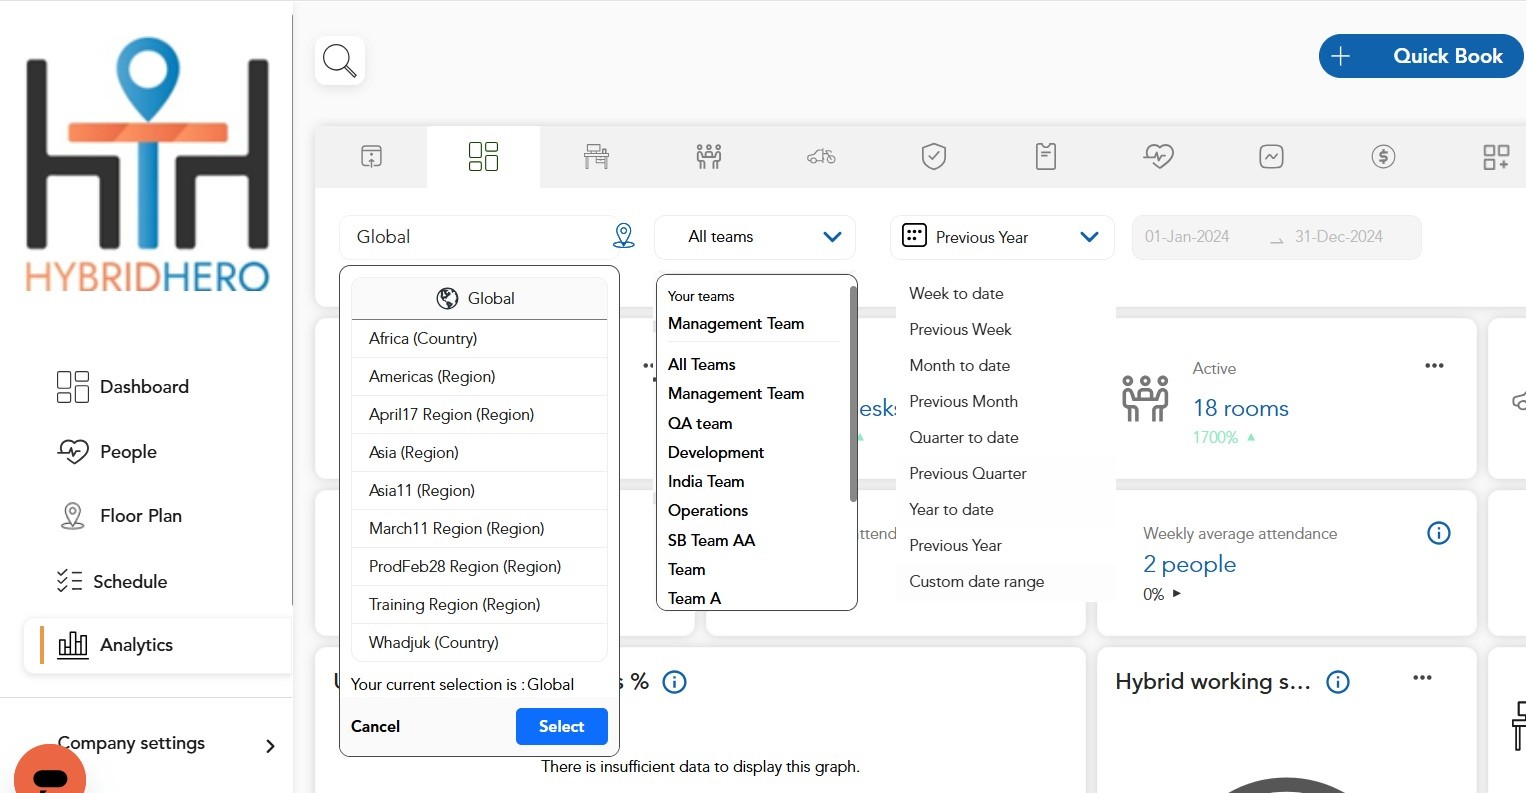Click info icon beside Hybrid working card title

[x=1338, y=682]
